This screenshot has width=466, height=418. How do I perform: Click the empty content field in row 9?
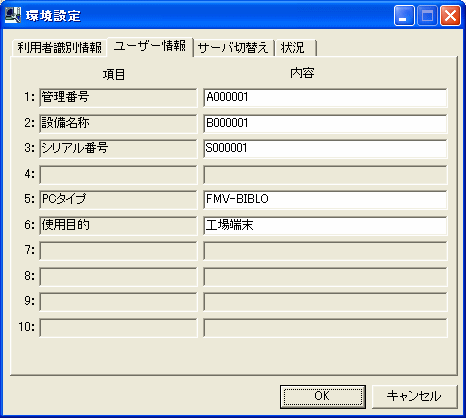(x=325, y=302)
